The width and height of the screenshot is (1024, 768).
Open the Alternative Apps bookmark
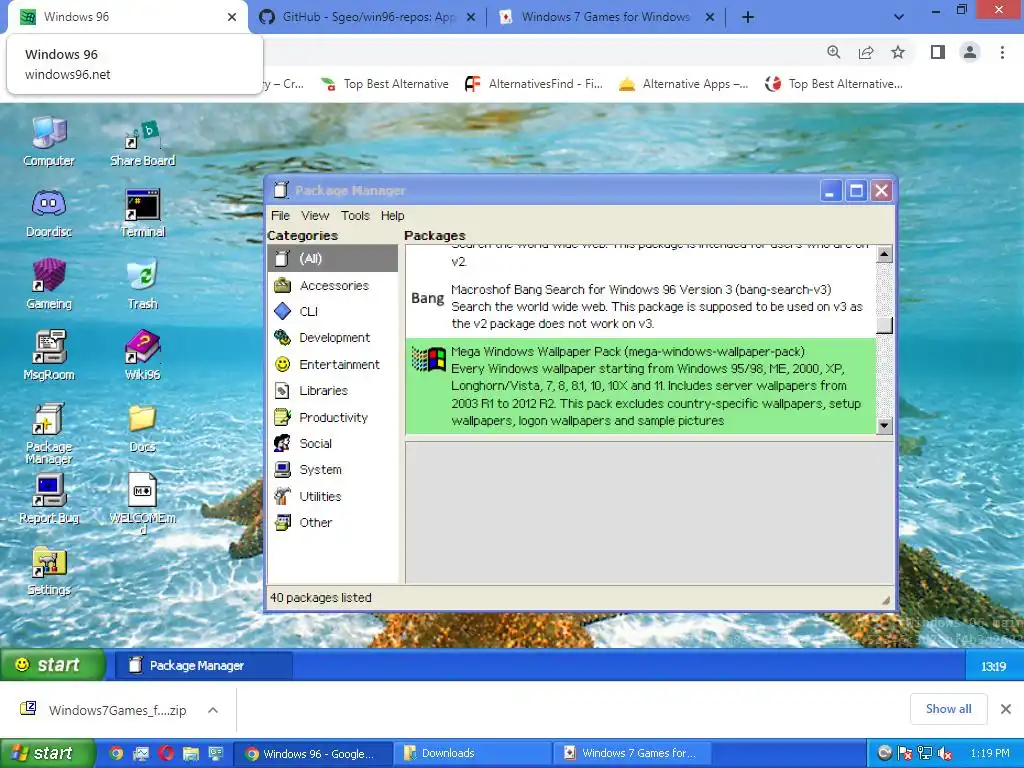pyautogui.click(x=683, y=84)
